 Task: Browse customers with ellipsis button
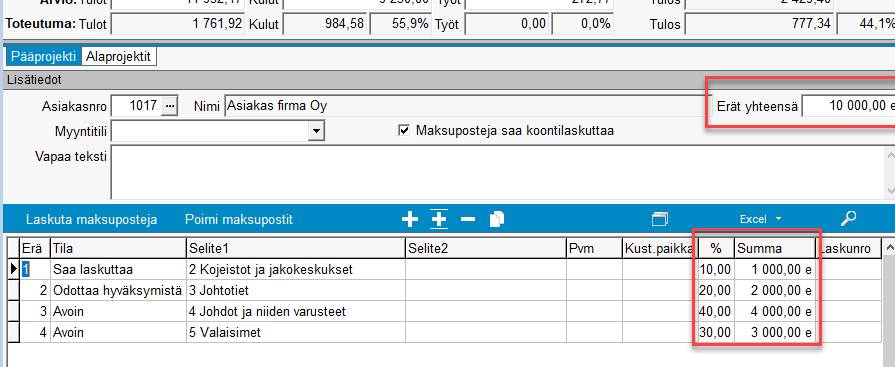click(x=170, y=106)
